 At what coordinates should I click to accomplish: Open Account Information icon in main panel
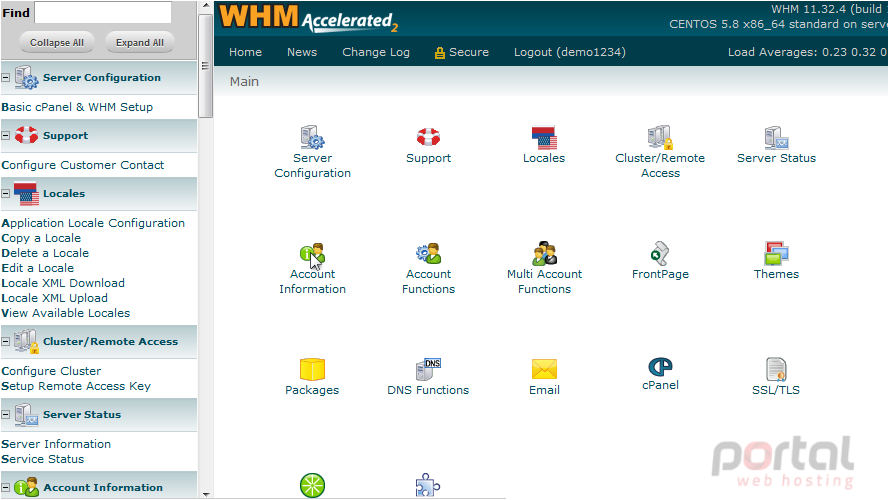tap(312, 253)
